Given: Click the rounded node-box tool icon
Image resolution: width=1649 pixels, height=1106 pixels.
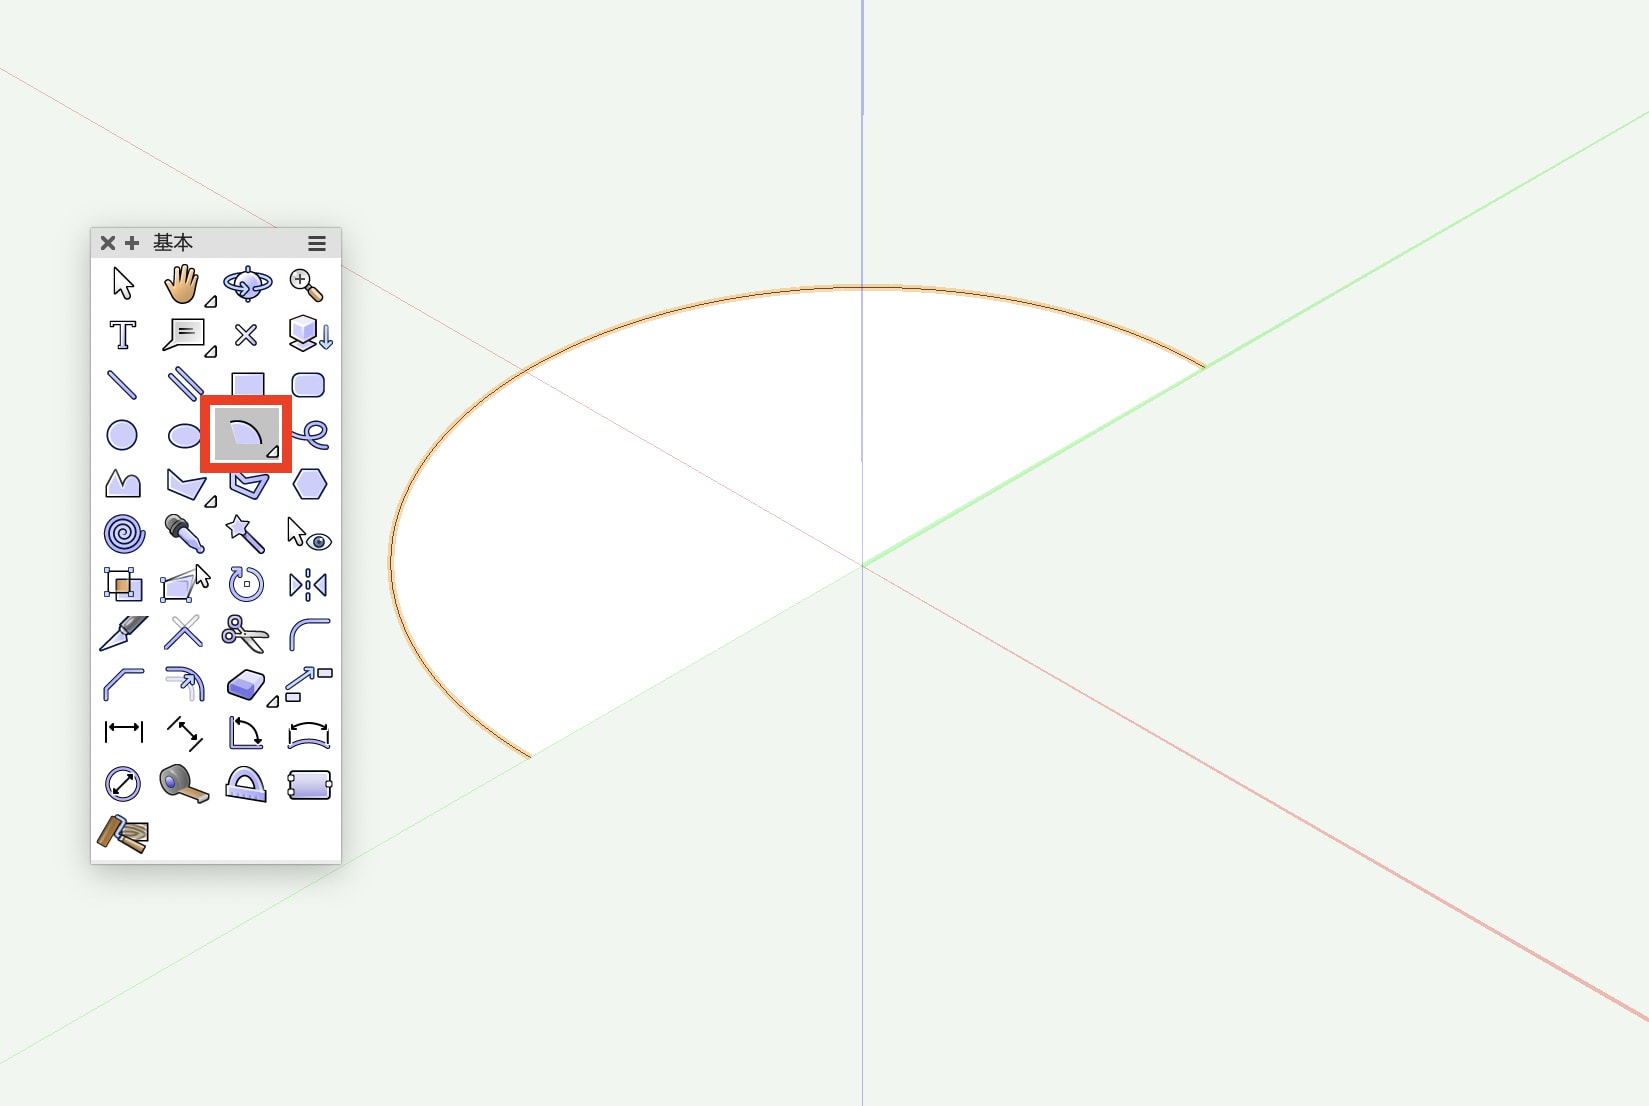Looking at the screenshot, I should tap(309, 785).
